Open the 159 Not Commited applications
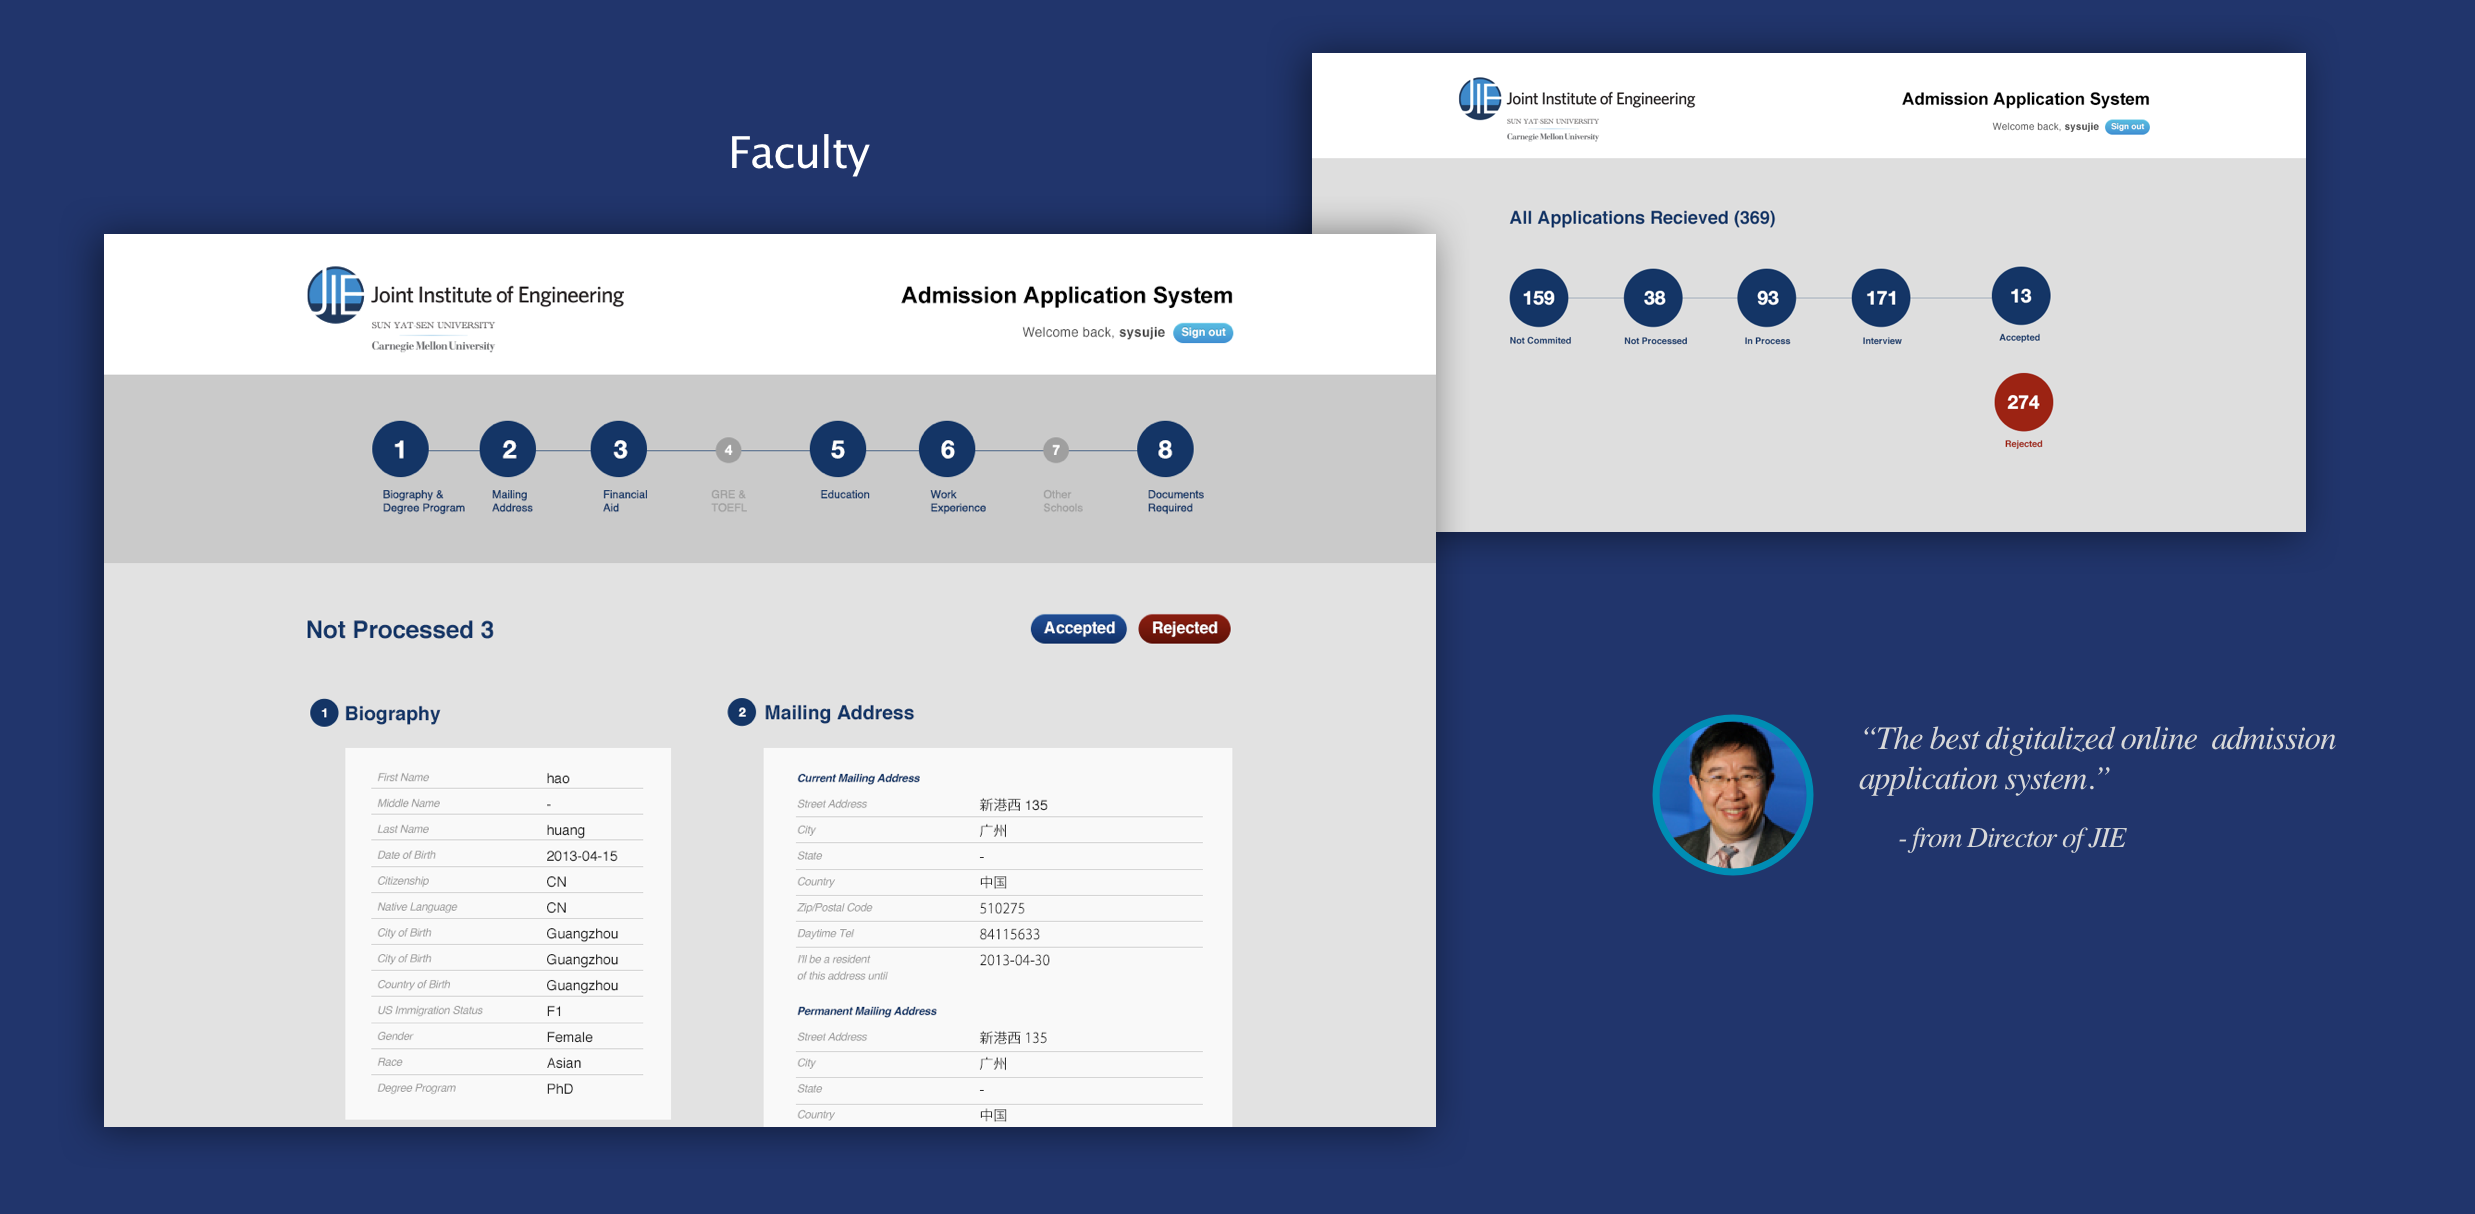The height and width of the screenshot is (1214, 2475). tap(1538, 298)
